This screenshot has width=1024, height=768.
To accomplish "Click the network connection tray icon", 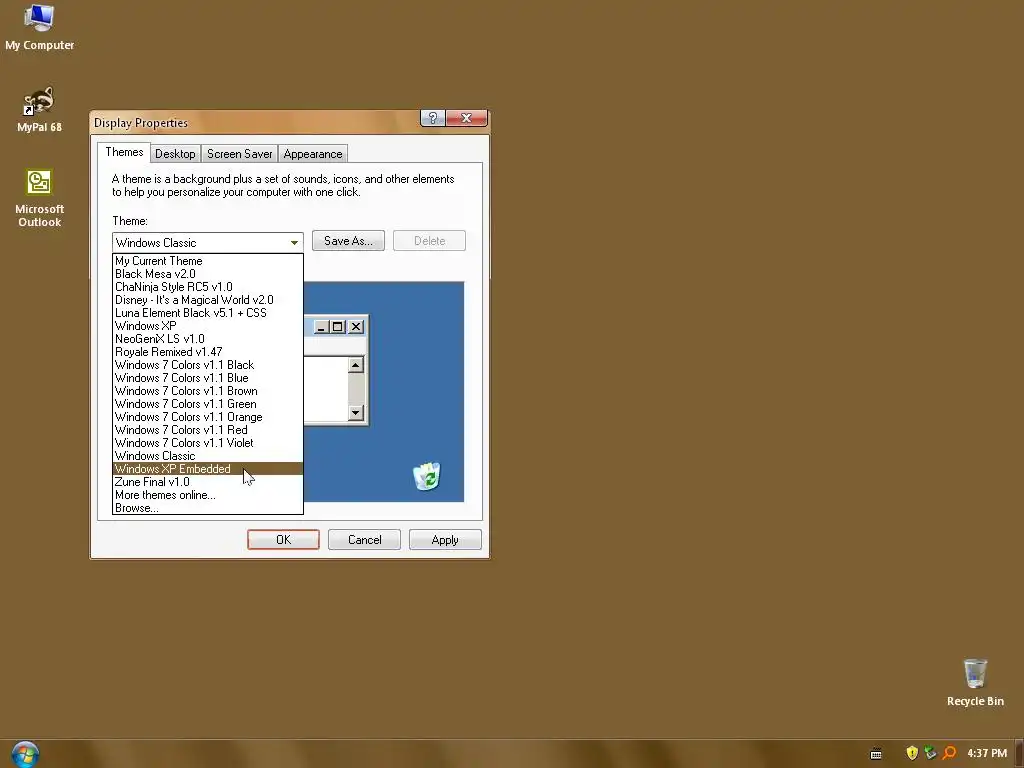I will (931, 753).
